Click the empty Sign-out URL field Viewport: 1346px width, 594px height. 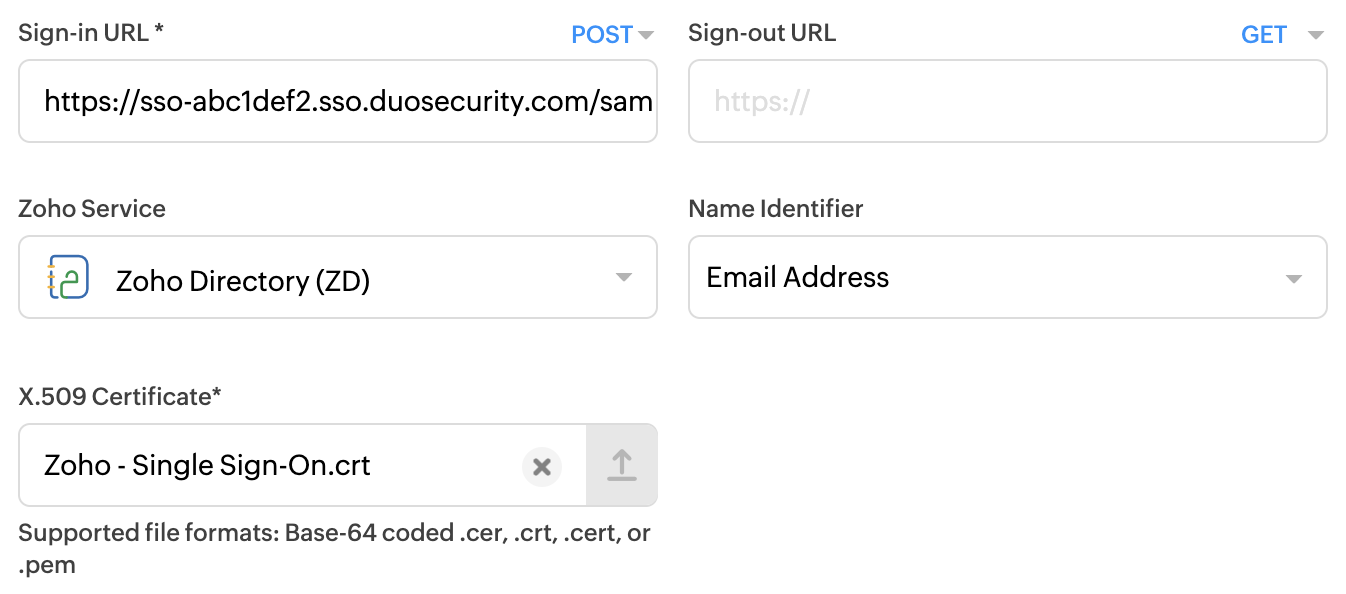pos(1007,101)
